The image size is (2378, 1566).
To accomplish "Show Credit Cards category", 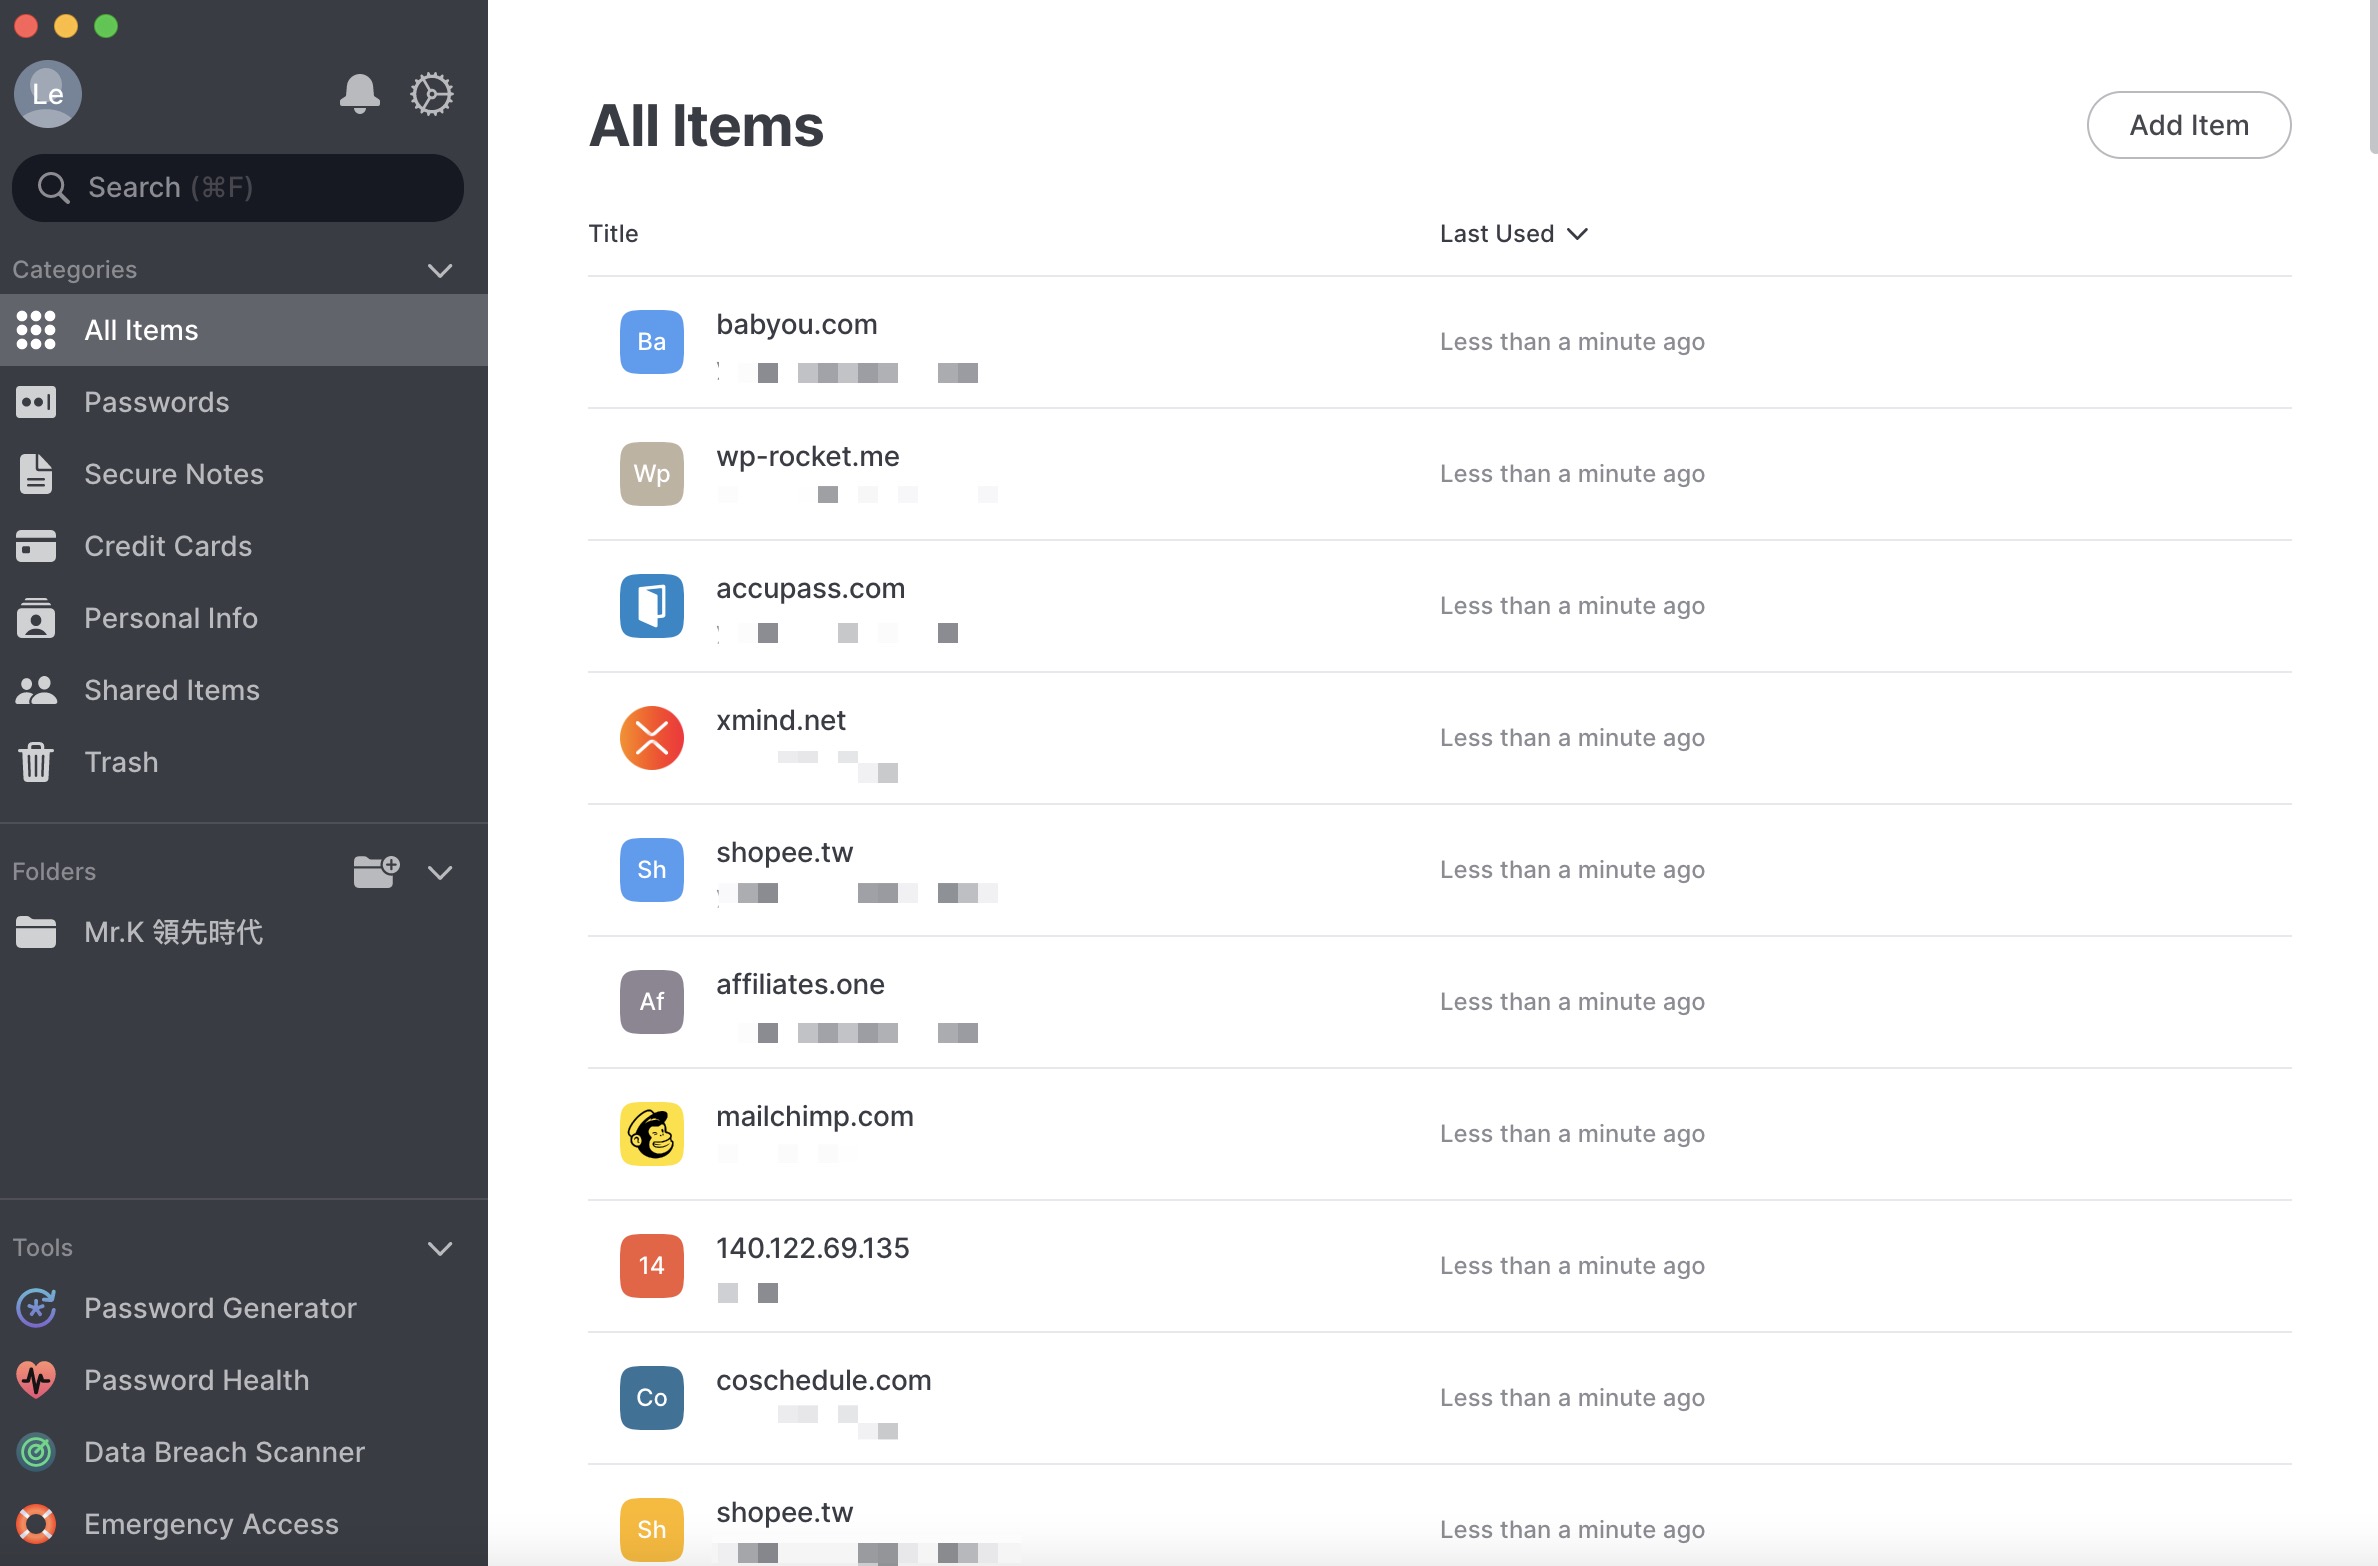I will tap(244, 546).
